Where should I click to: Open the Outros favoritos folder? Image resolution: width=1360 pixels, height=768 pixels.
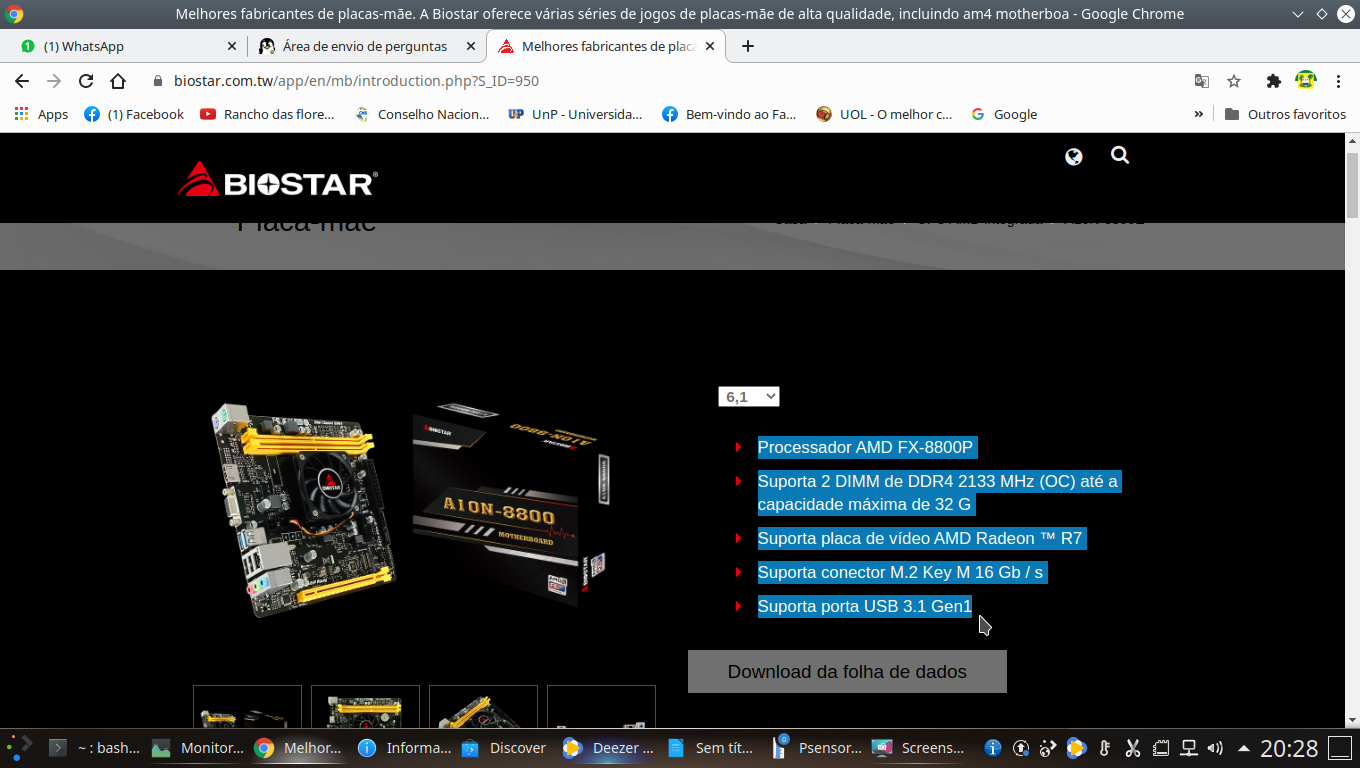[x=1285, y=114]
